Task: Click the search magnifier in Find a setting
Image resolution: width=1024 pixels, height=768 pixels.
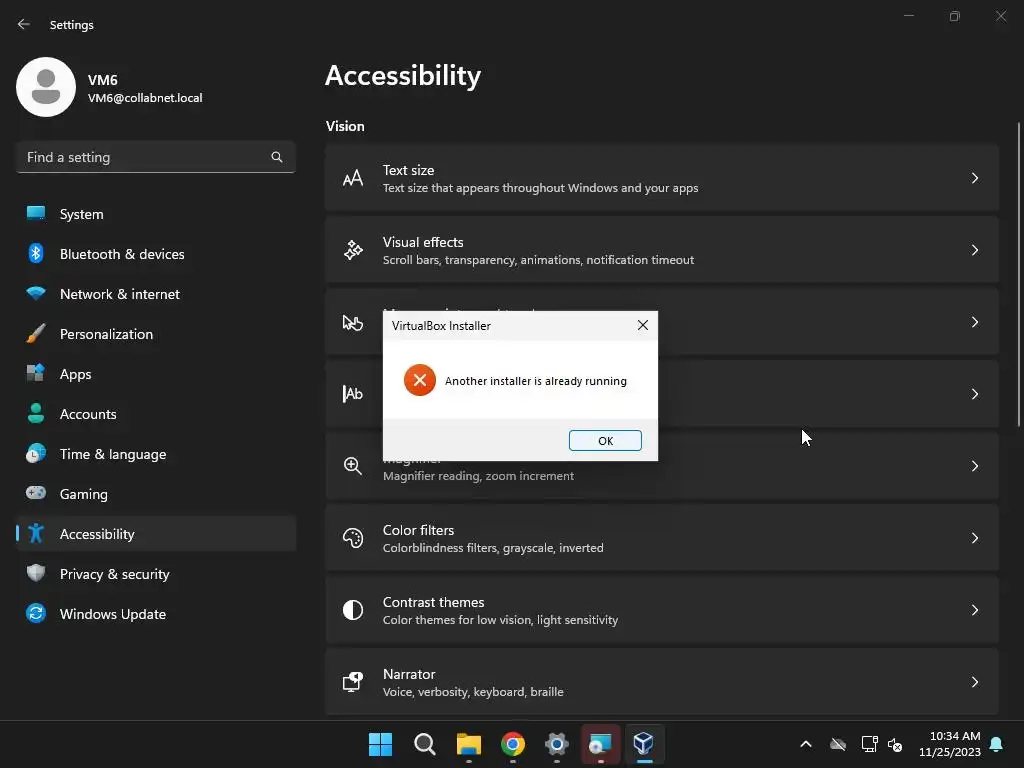Action: [x=277, y=157]
